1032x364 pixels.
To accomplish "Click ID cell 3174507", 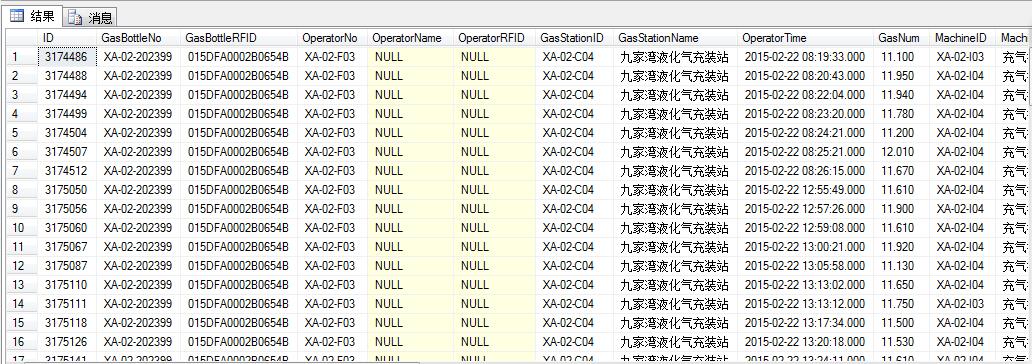I will (x=68, y=152).
